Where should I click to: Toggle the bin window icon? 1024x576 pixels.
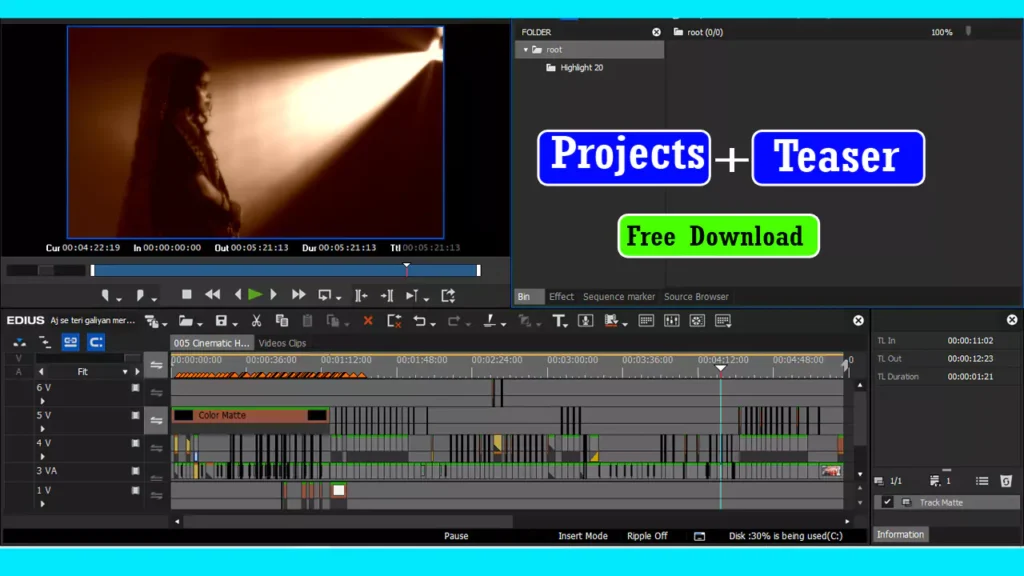click(x=646, y=321)
